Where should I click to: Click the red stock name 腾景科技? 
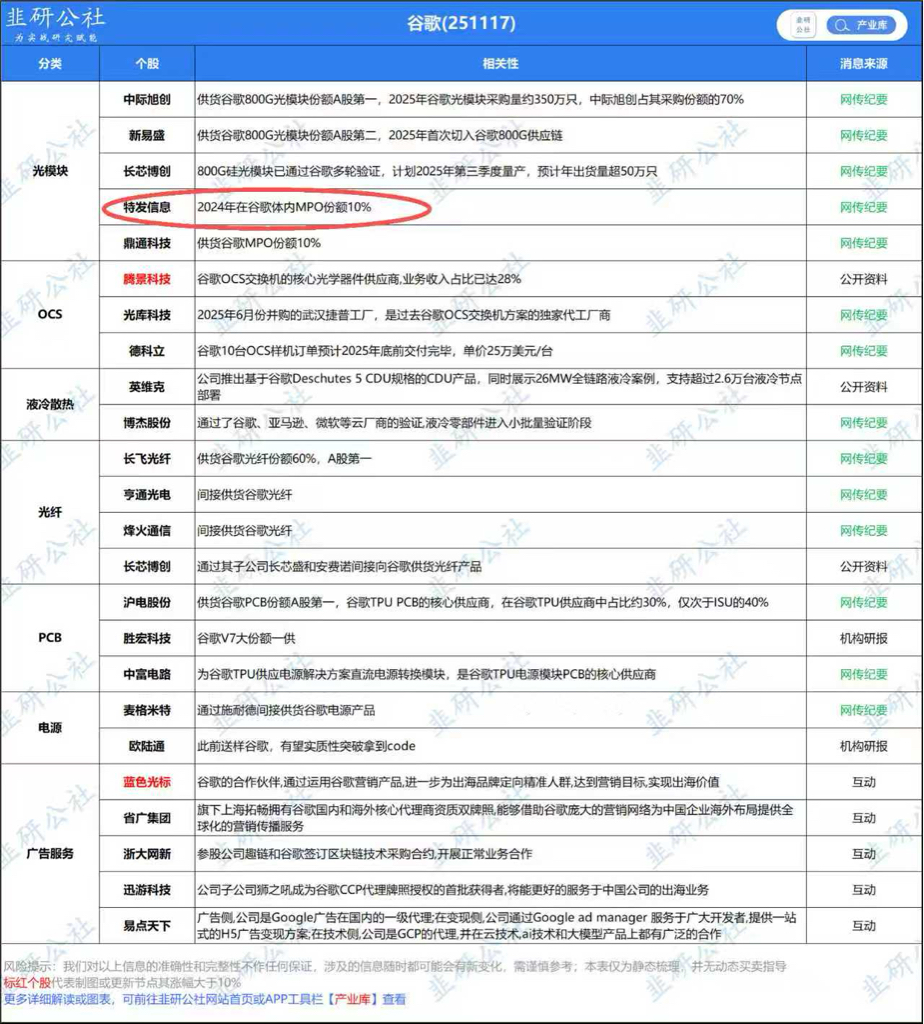(x=147, y=279)
